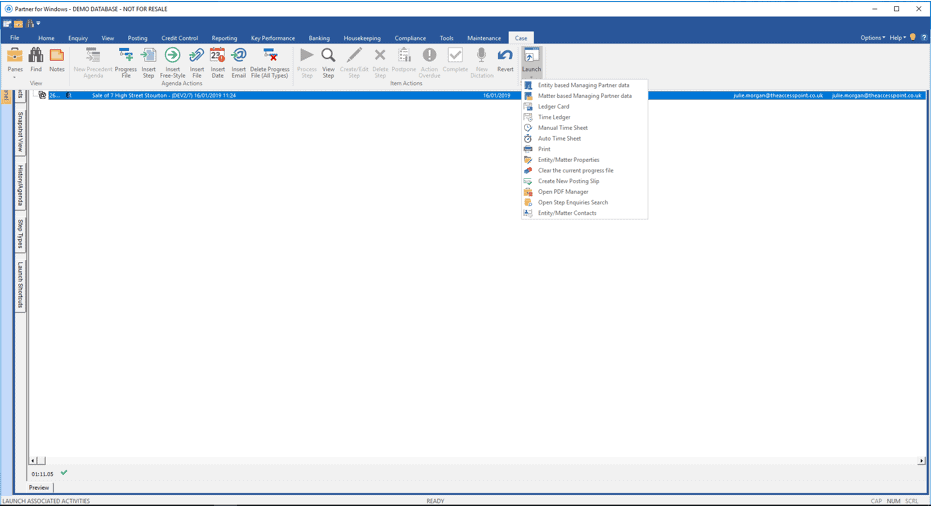Switch to the Credit Control tab
The width and height of the screenshot is (931, 506).
pyautogui.click(x=180, y=38)
